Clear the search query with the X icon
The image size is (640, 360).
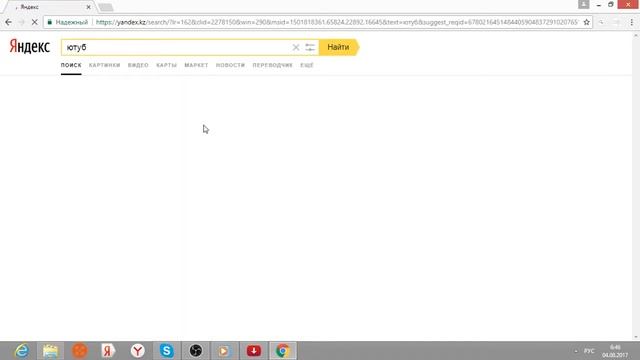296,47
